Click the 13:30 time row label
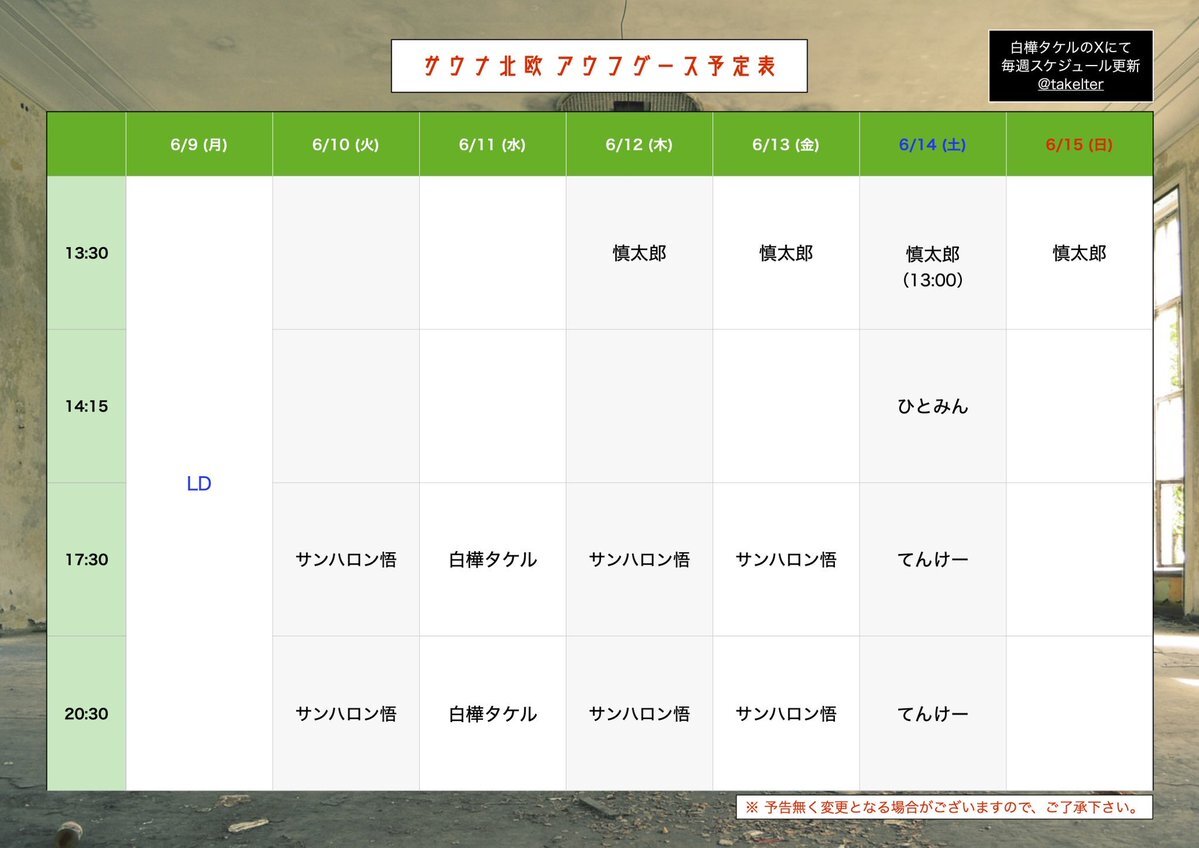1199x848 pixels. coord(86,253)
